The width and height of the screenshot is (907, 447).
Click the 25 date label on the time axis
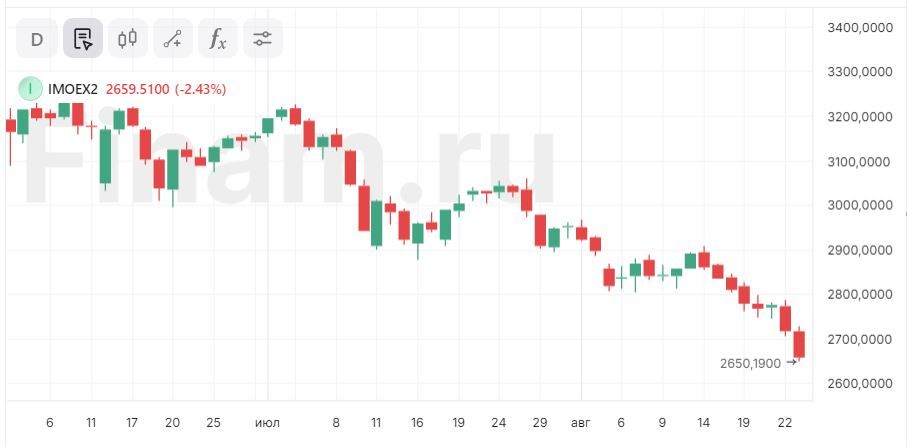(213, 423)
